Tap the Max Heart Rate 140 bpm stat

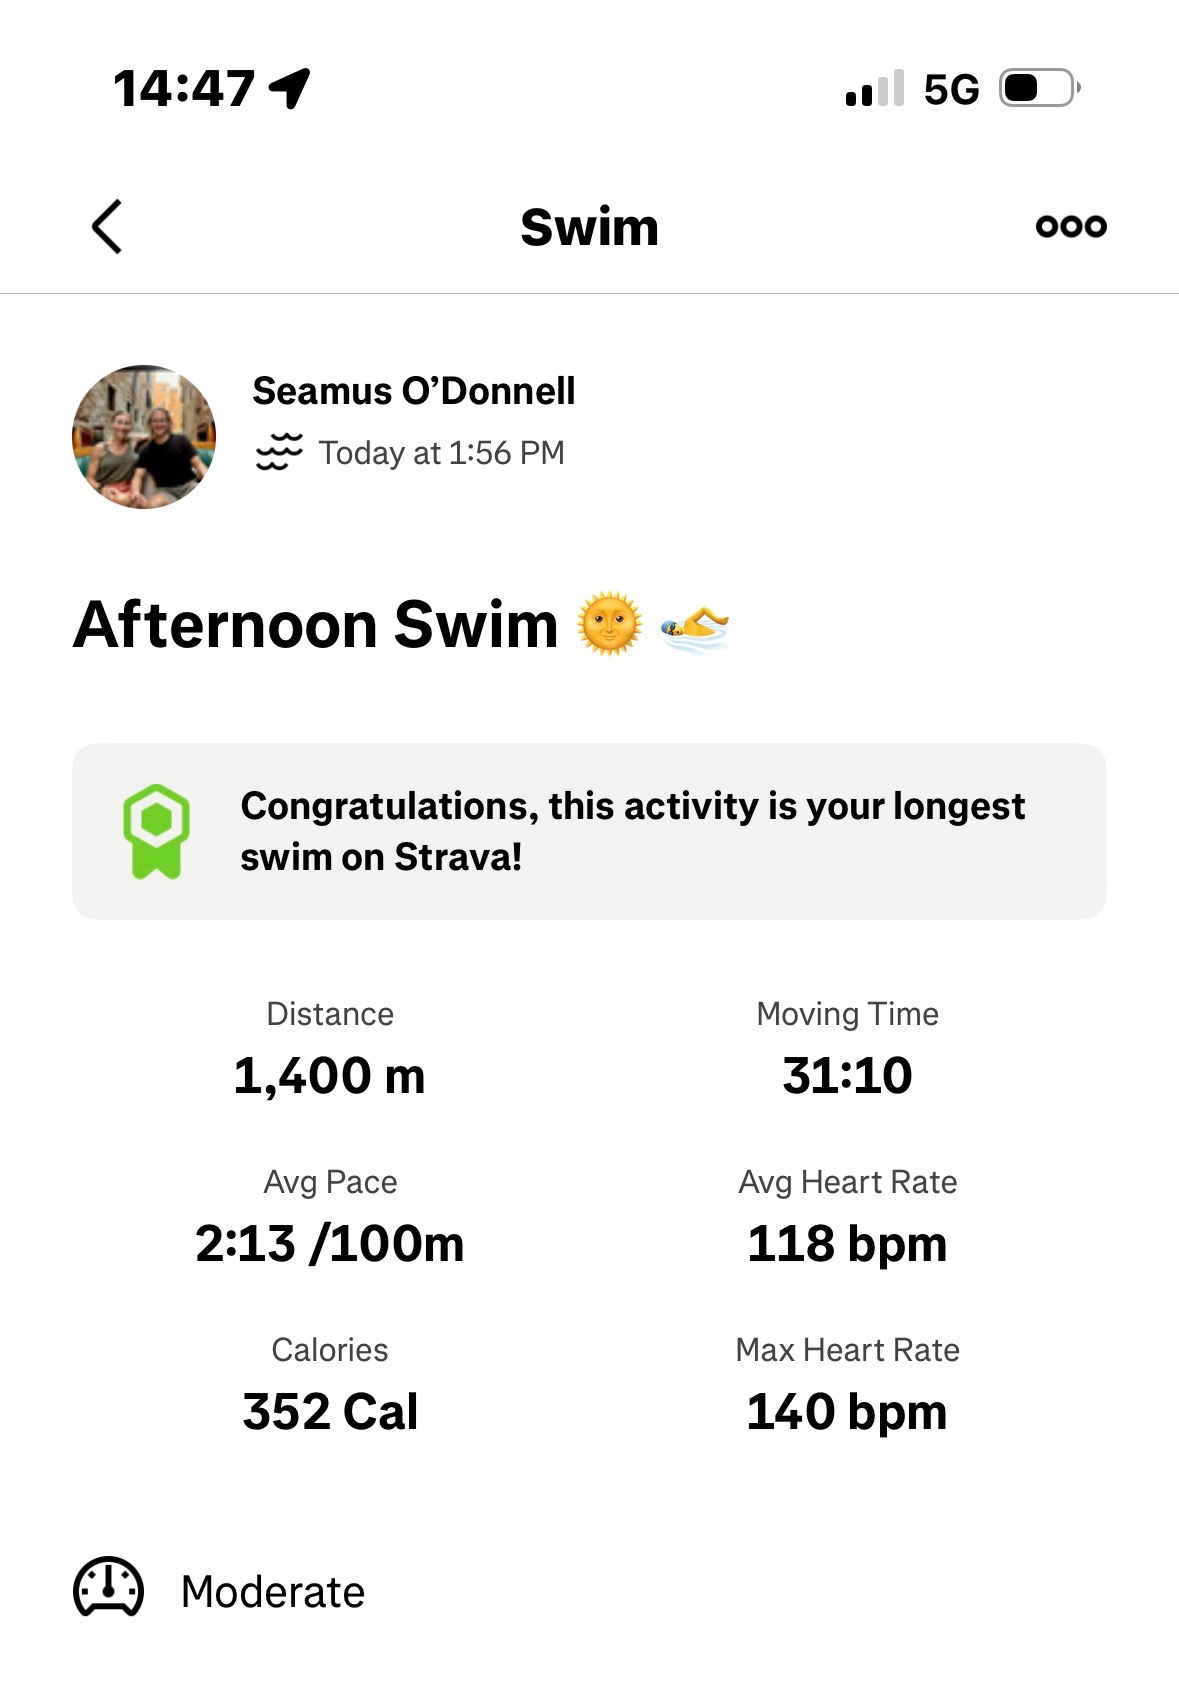(x=847, y=1412)
